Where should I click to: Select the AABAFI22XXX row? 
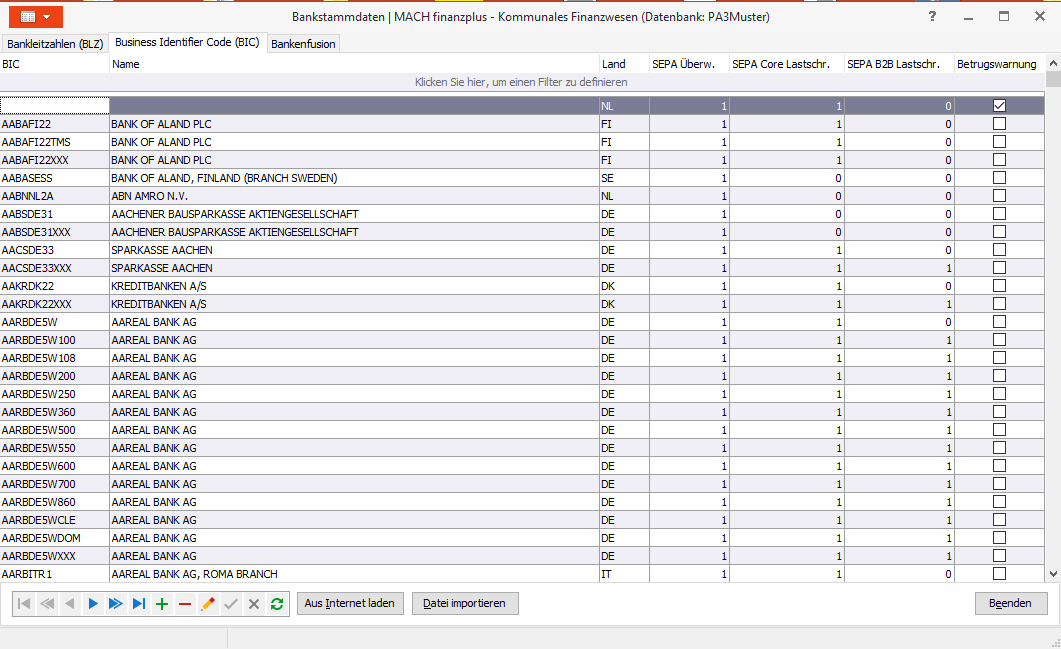pos(522,160)
